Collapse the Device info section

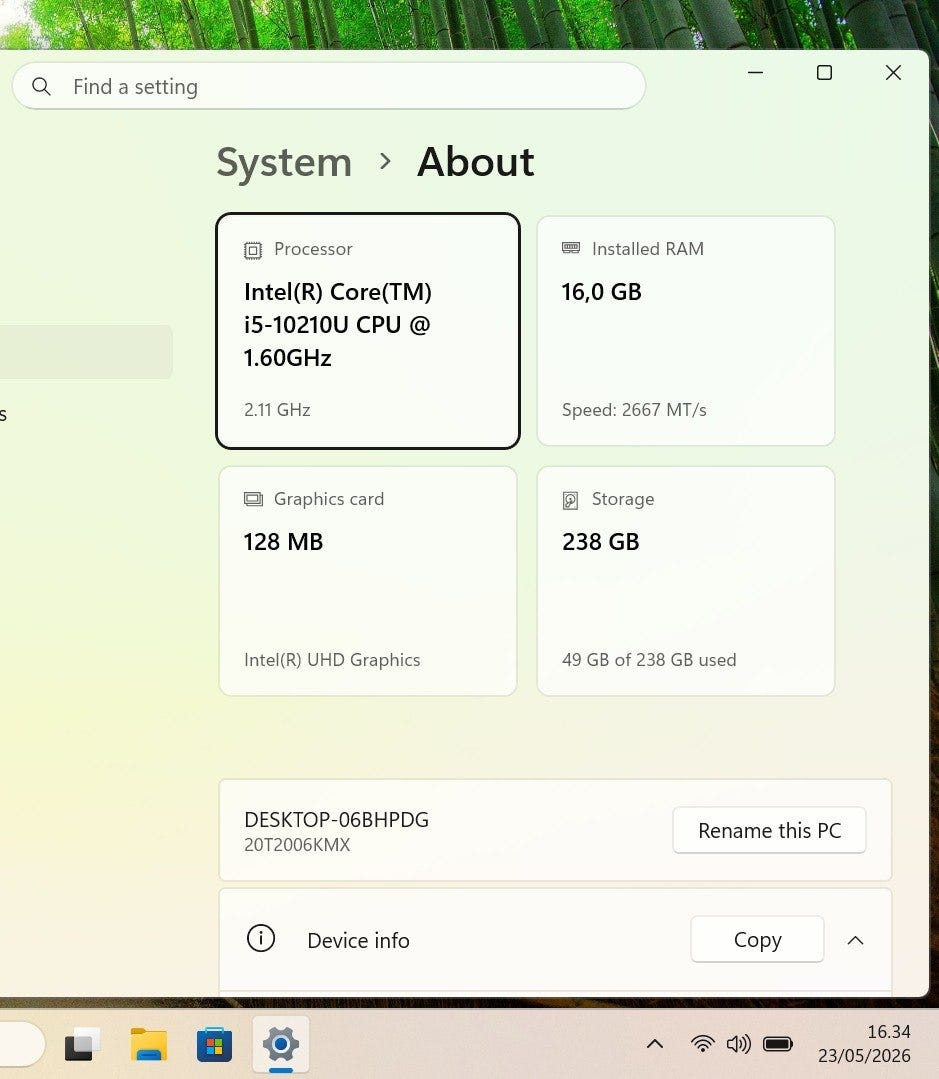[x=855, y=940]
